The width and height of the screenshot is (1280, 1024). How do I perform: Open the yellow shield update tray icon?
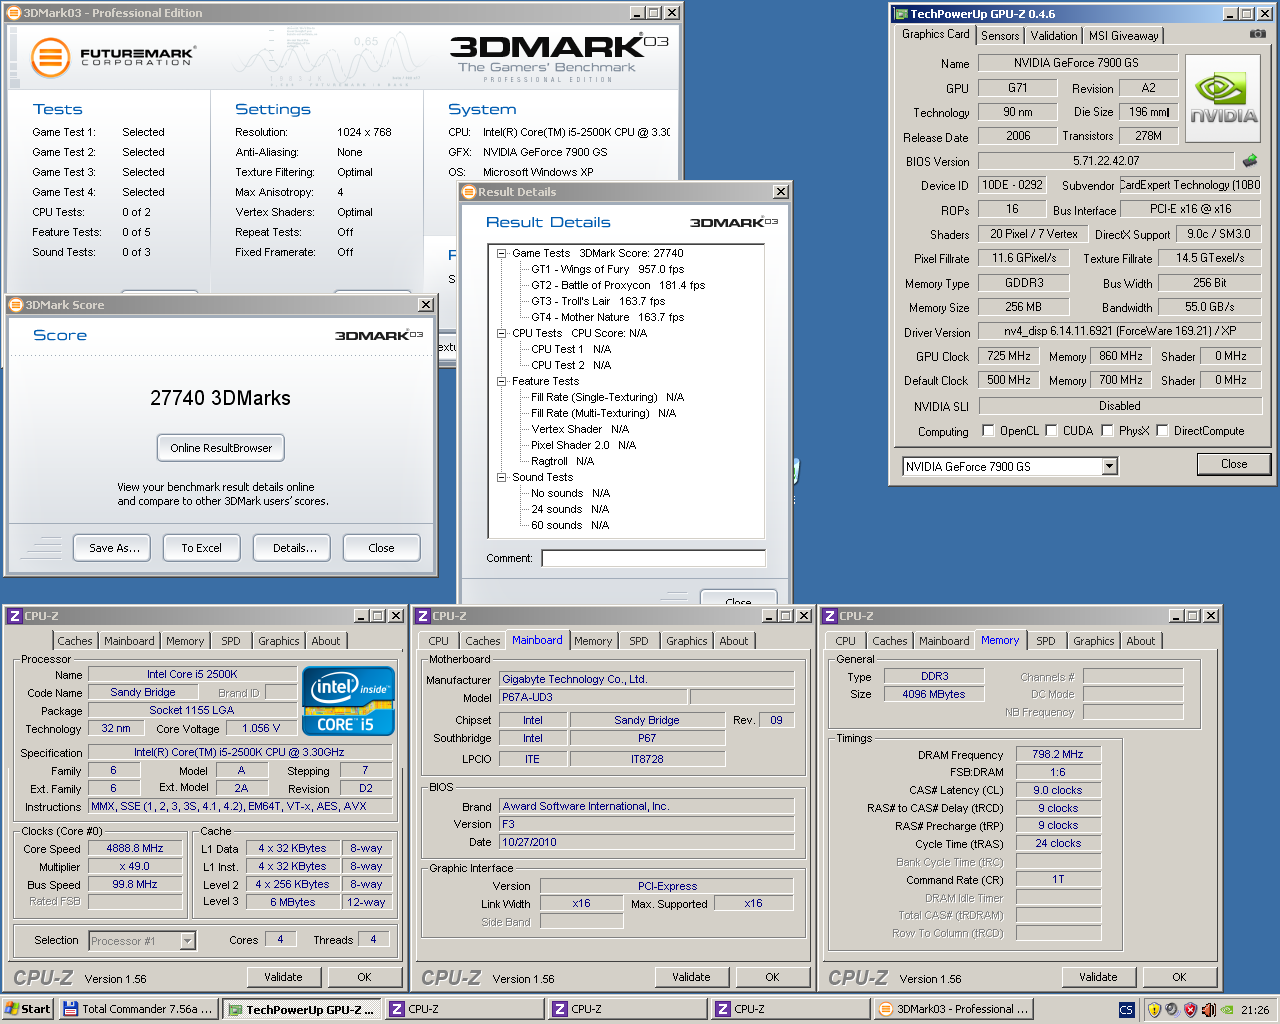point(1154,1010)
